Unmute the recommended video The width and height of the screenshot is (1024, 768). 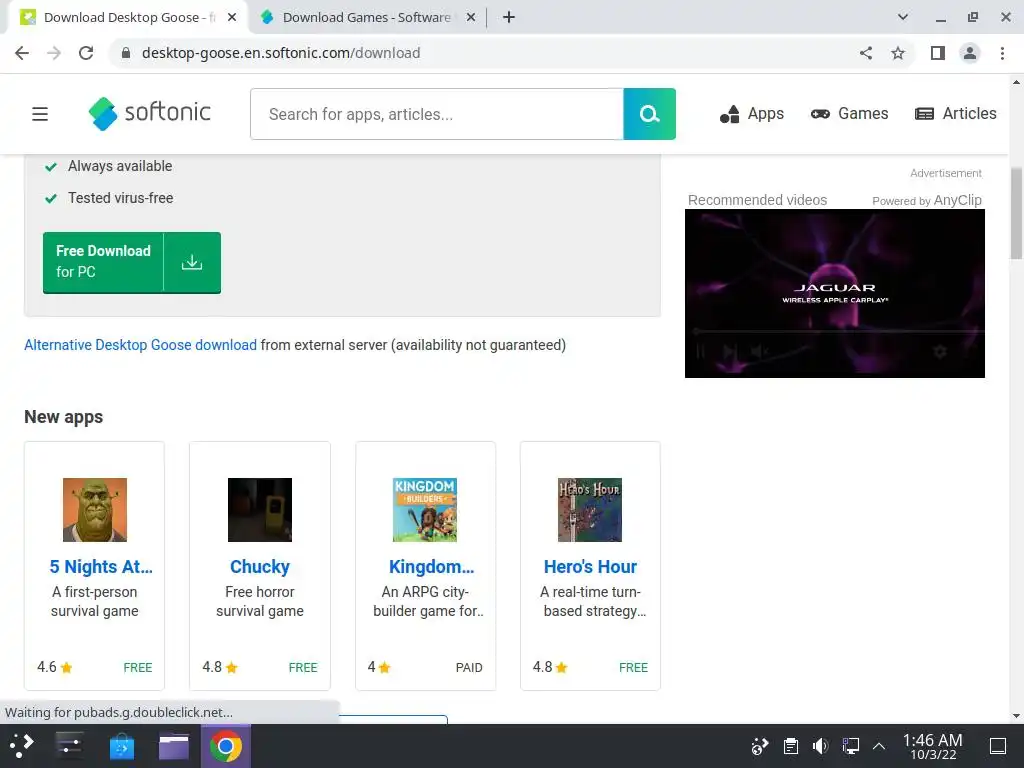tap(759, 352)
